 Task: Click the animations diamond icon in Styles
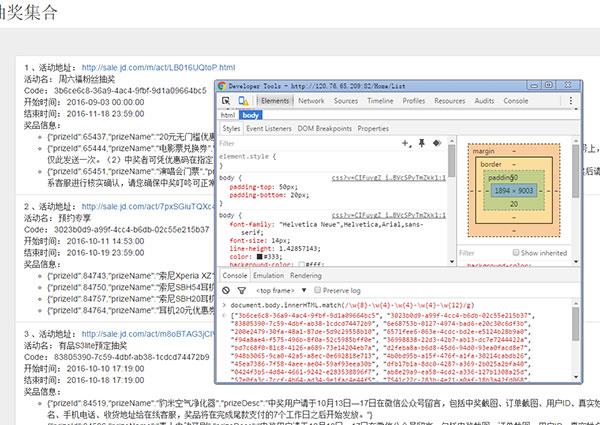pyautogui.click(x=437, y=143)
